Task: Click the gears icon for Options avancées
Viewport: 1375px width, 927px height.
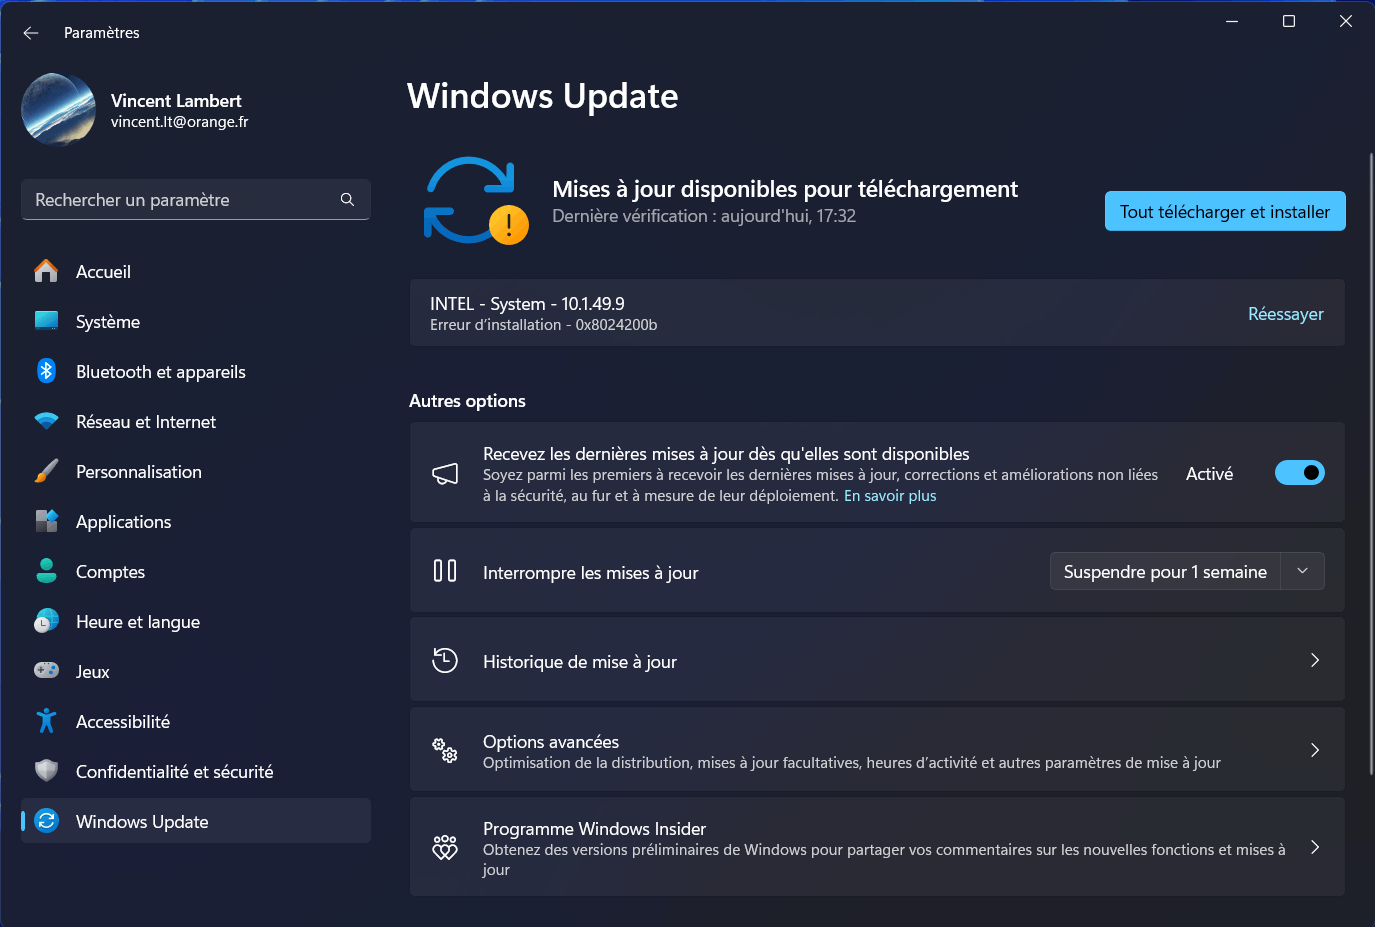Action: pos(445,750)
